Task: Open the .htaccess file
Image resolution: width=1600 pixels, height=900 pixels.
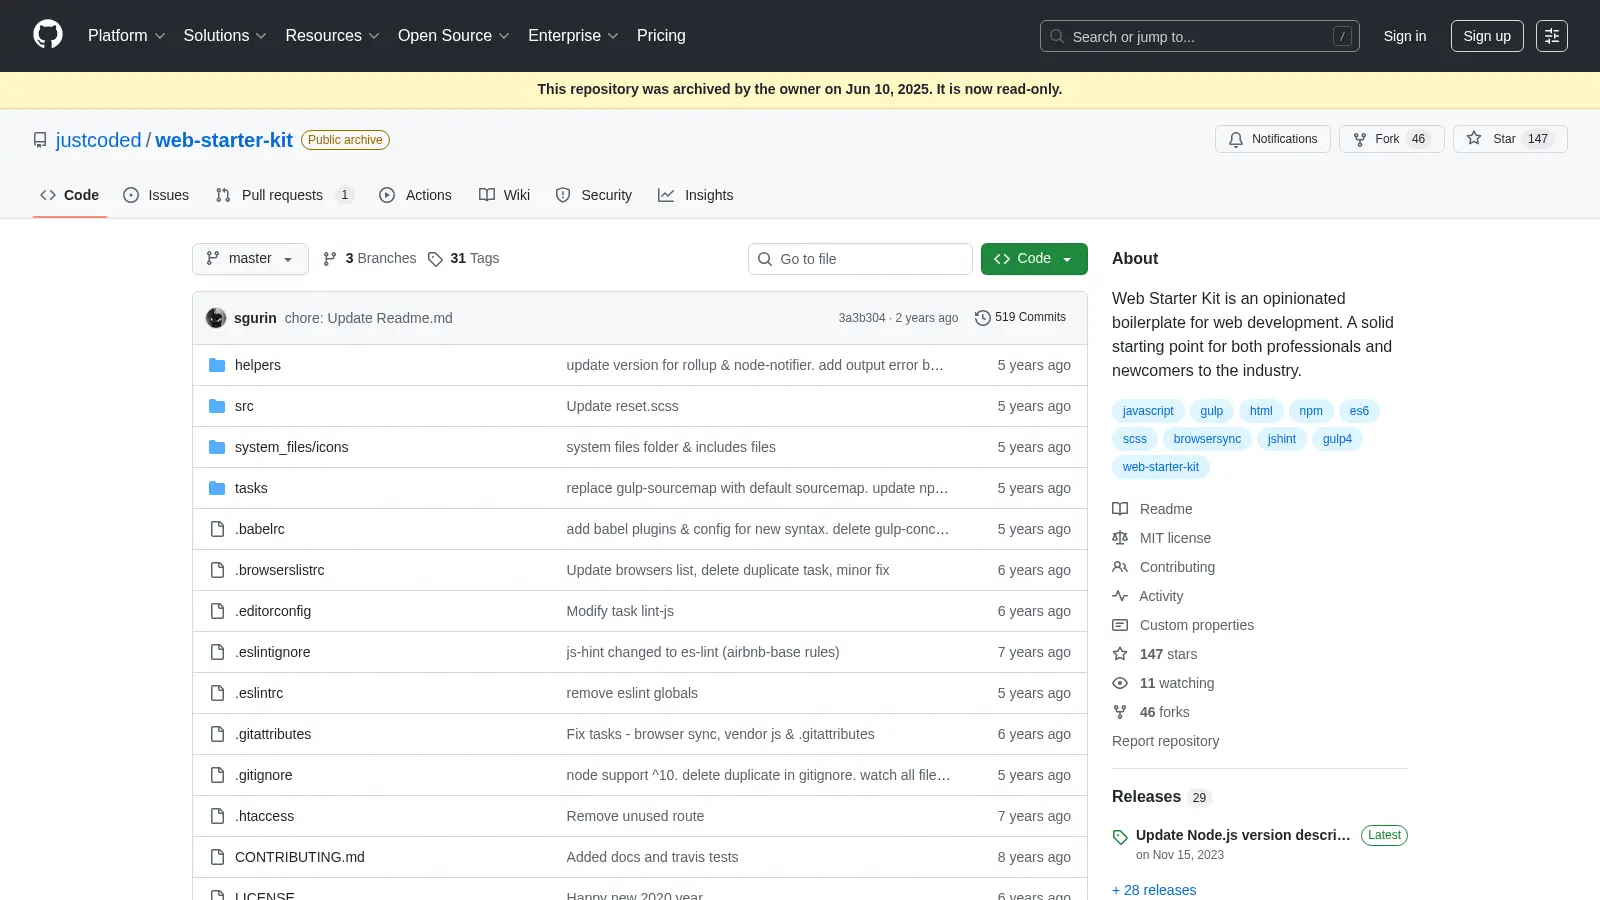Action: tap(264, 816)
